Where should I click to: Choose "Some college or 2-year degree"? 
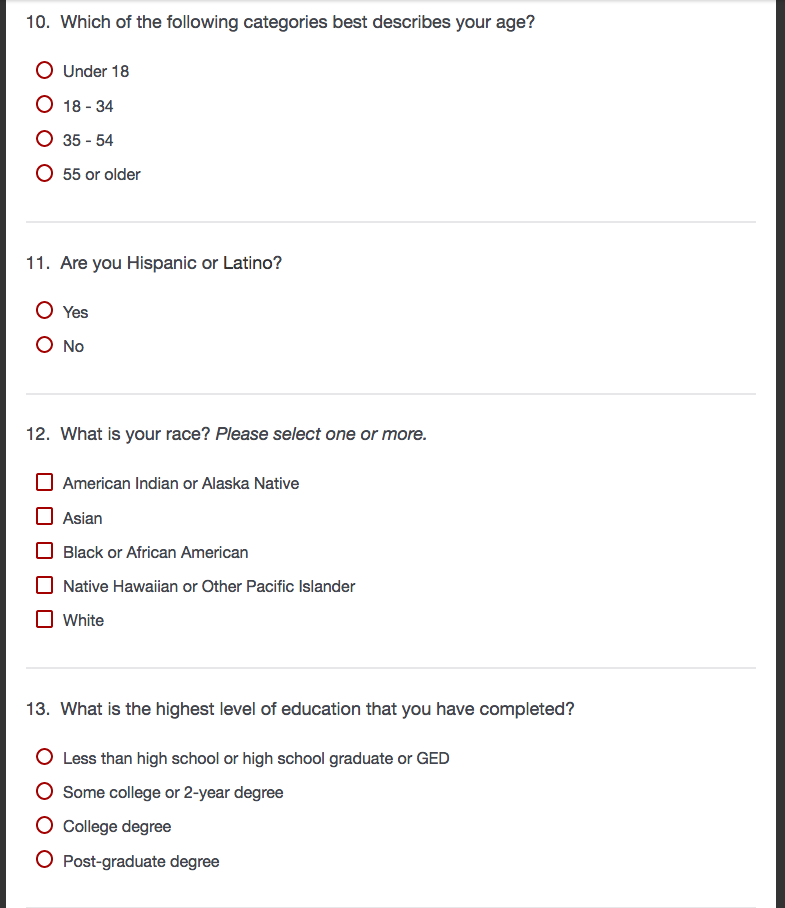pyautogui.click(x=44, y=792)
